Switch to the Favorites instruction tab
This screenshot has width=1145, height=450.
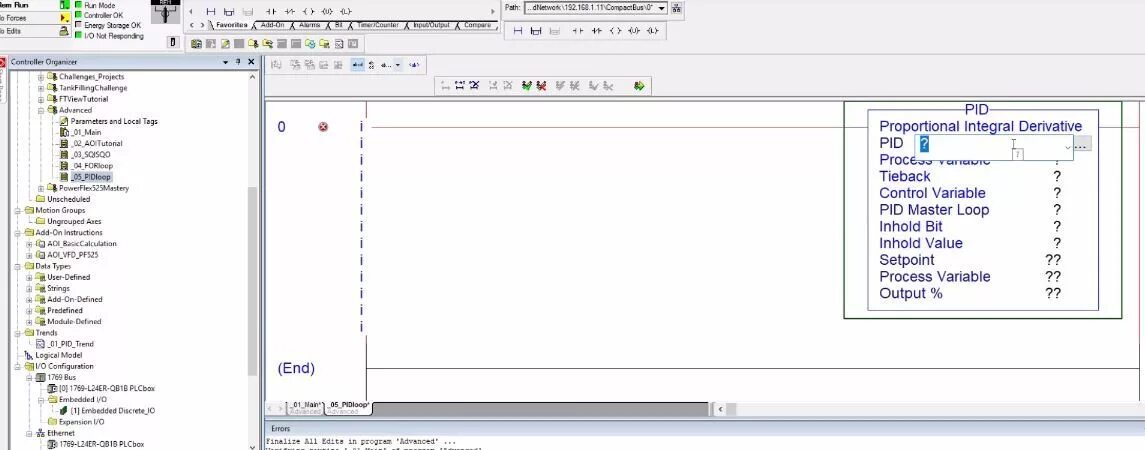(231, 25)
